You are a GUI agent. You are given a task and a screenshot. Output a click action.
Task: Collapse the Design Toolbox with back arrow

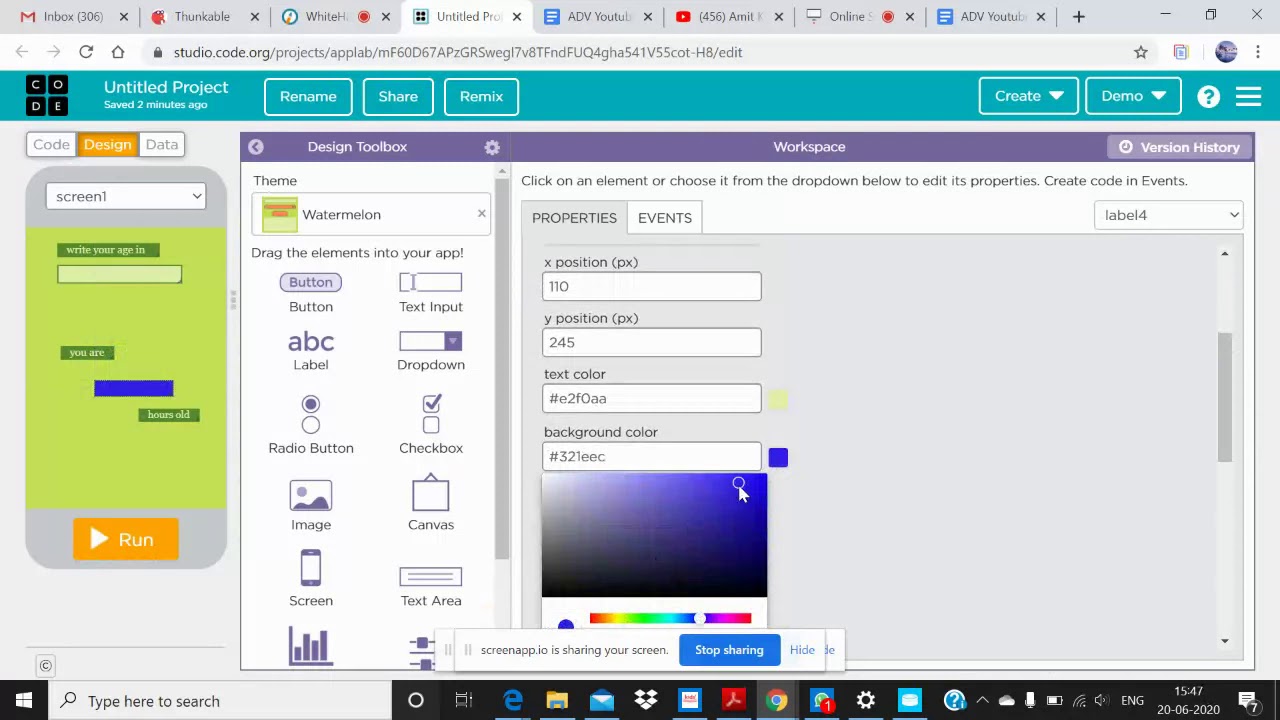[x=256, y=147]
